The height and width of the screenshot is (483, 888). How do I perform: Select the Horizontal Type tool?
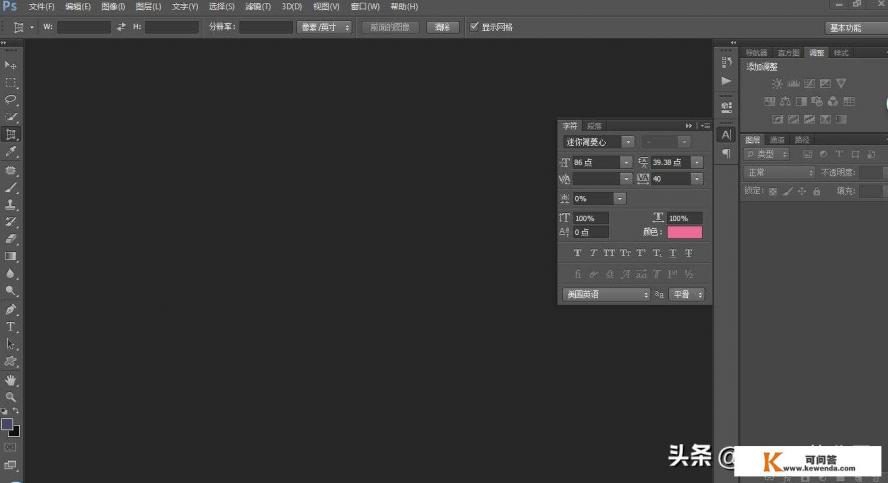point(10,327)
